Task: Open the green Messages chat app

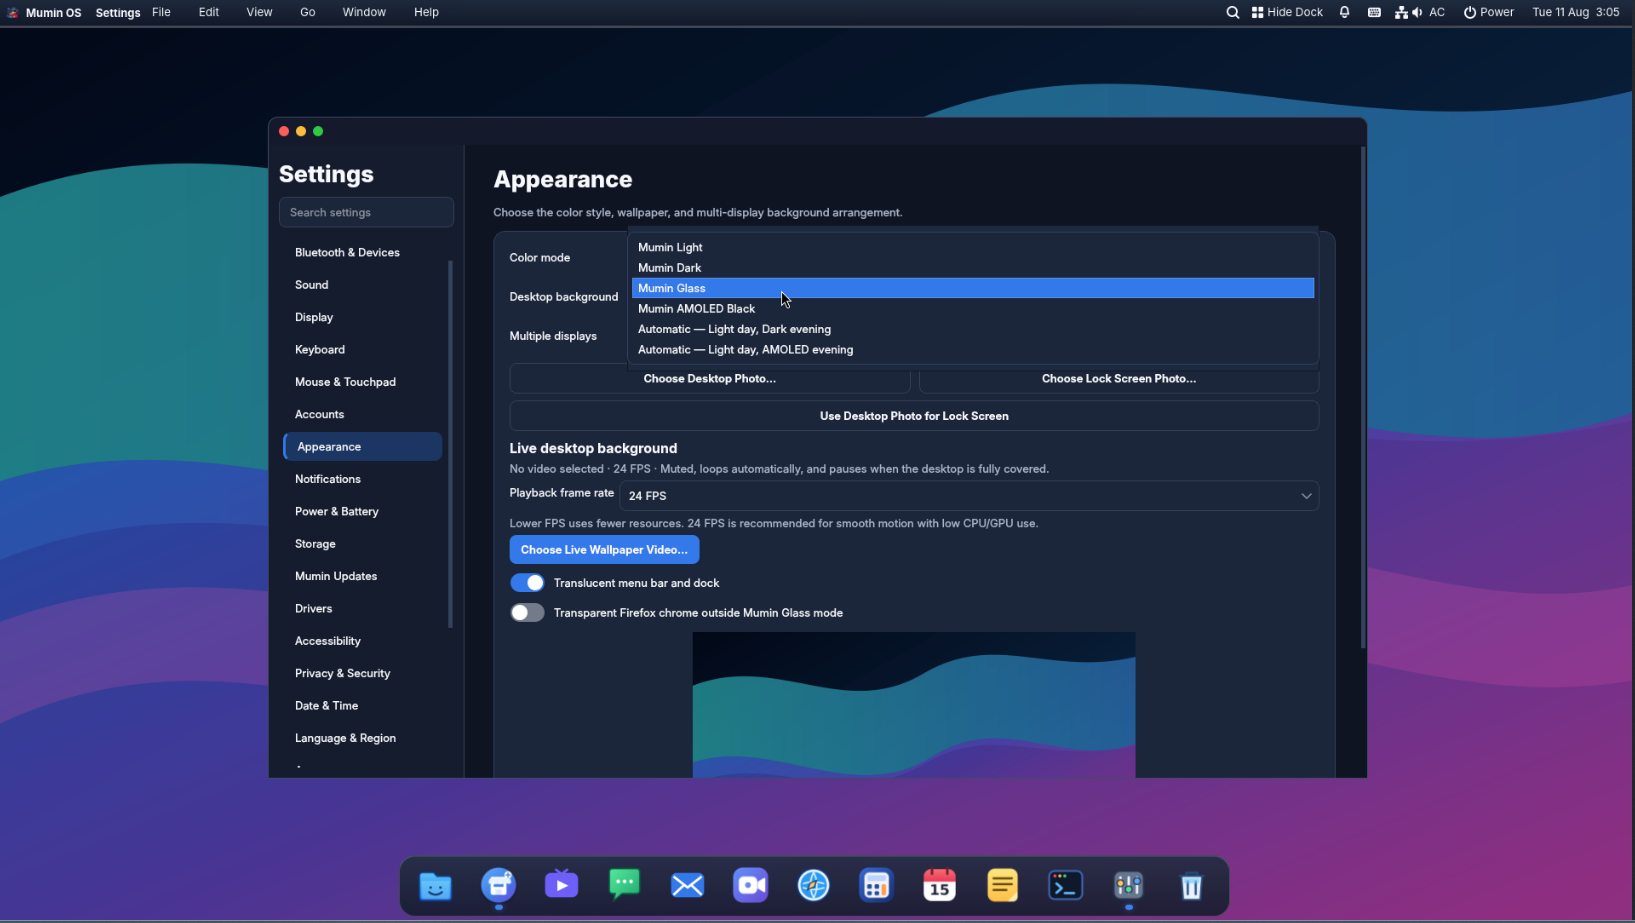Action: [624, 886]
